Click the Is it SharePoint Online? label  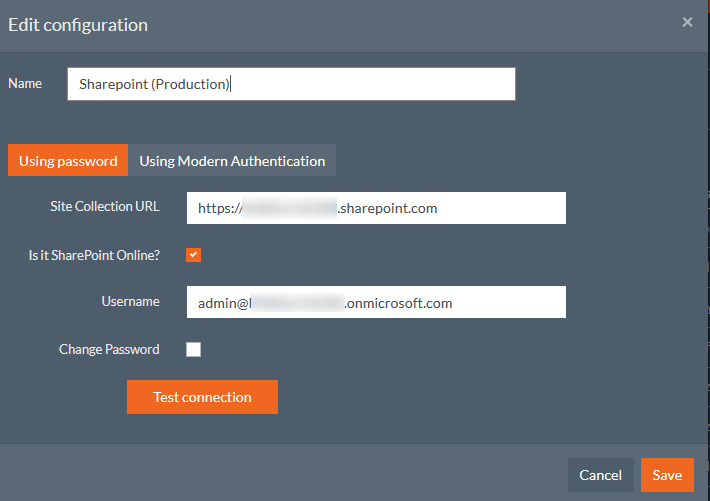[x=94, y=255]
